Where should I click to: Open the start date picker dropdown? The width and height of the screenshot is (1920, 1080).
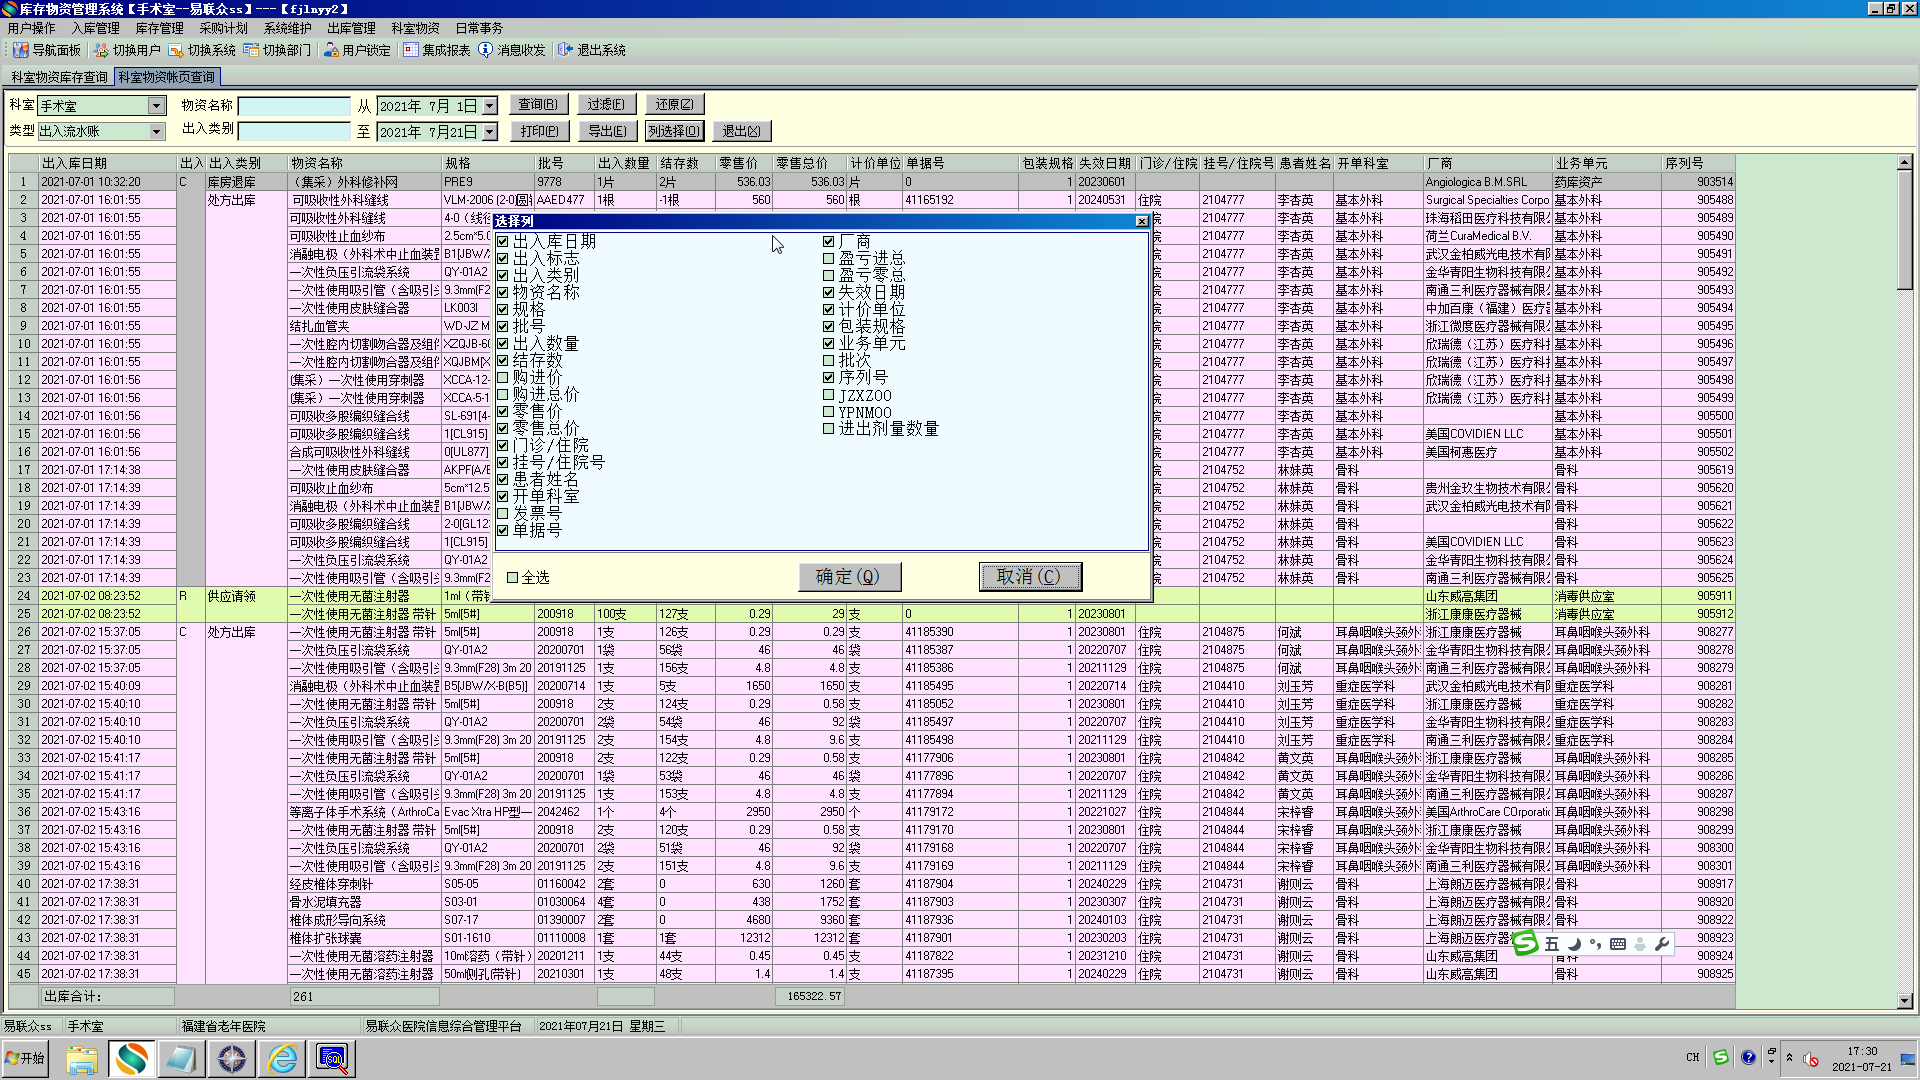click(490, 106)
